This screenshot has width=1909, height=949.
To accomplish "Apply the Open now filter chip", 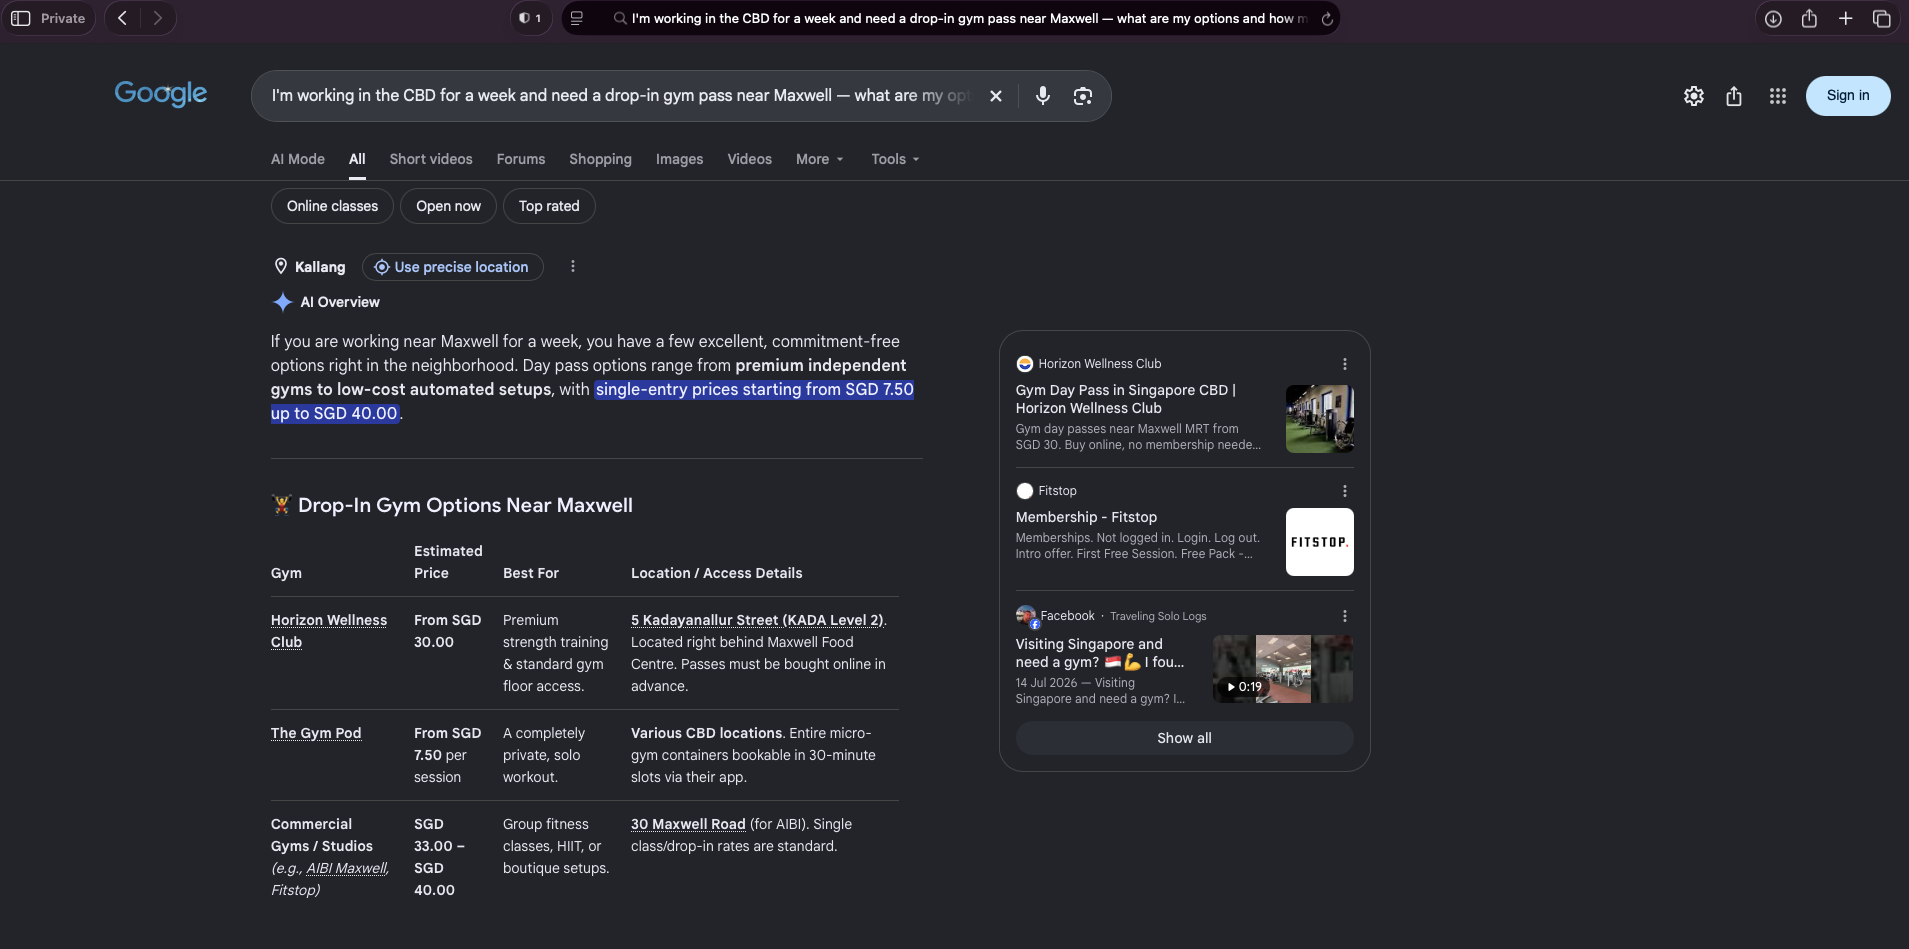I will pos(448,206).
